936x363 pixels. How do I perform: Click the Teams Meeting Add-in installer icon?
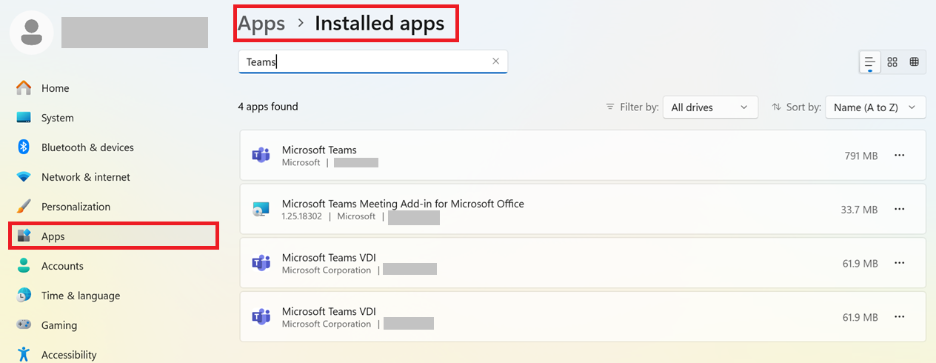tap(261, 209)
